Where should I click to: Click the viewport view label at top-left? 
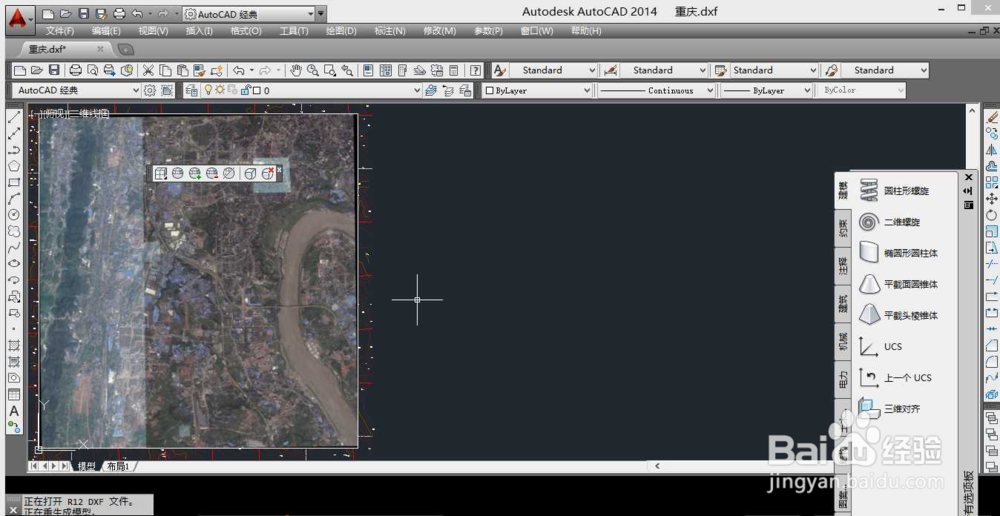(x=70, y=114)
